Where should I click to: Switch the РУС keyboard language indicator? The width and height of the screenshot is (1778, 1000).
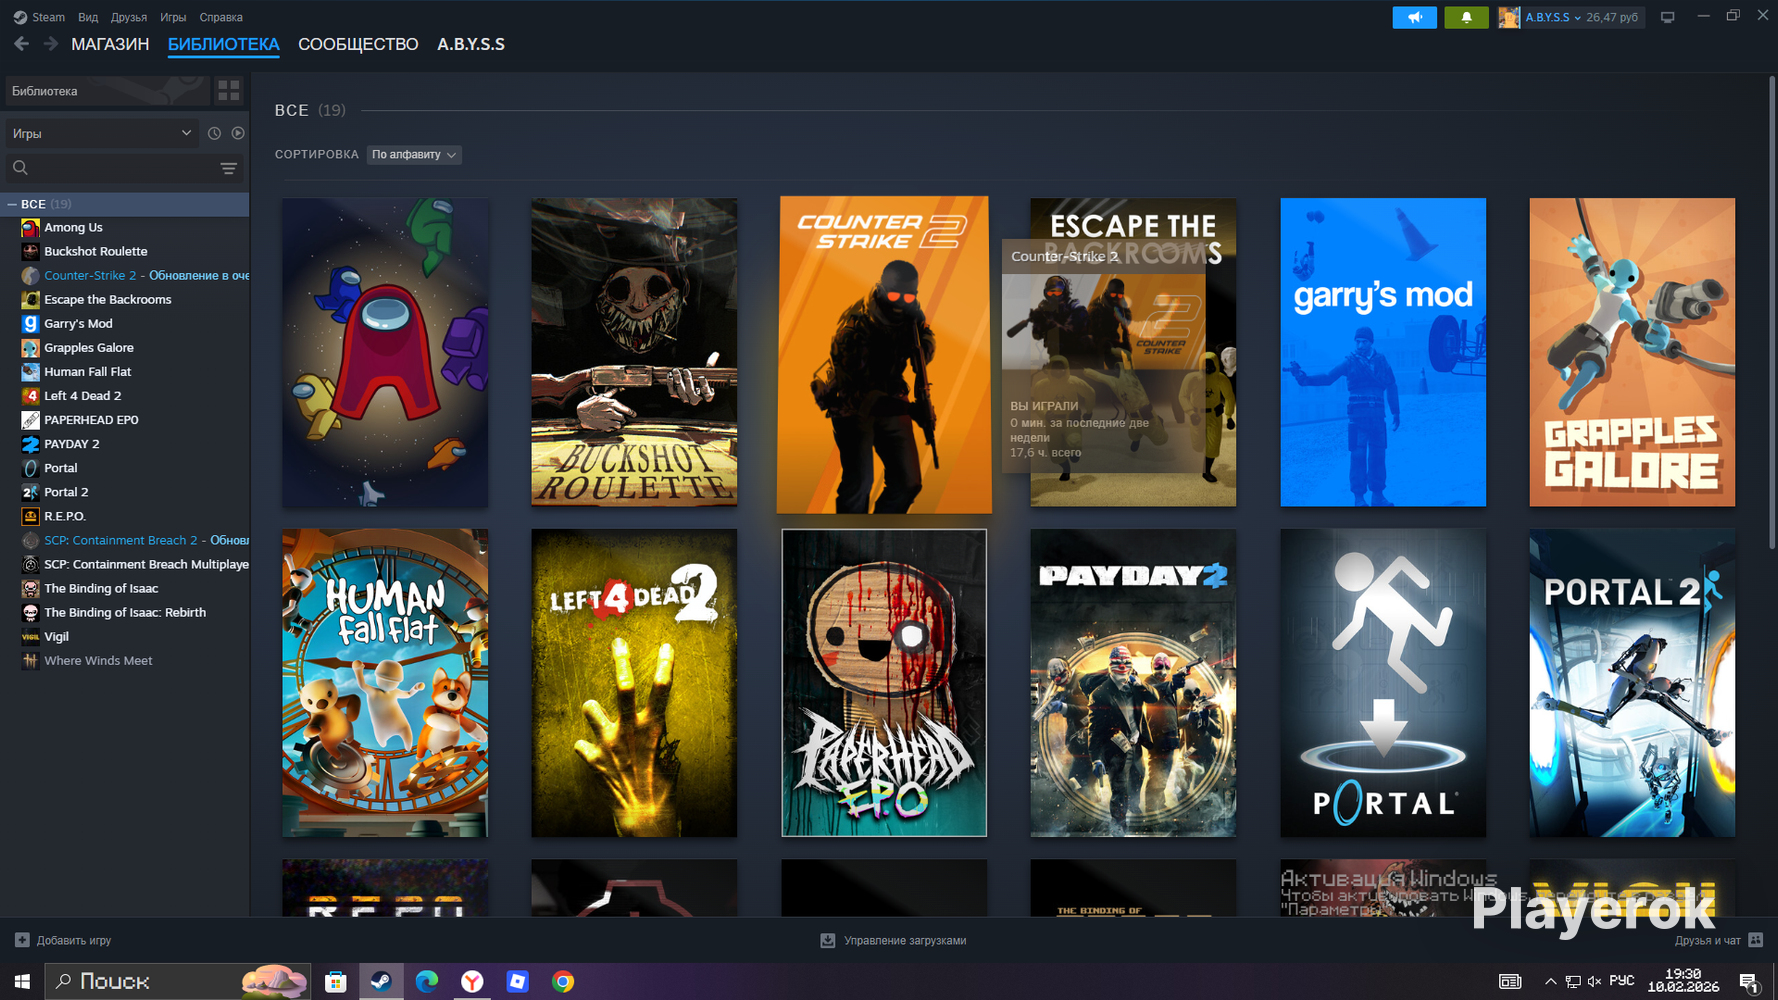(1621, 981)
